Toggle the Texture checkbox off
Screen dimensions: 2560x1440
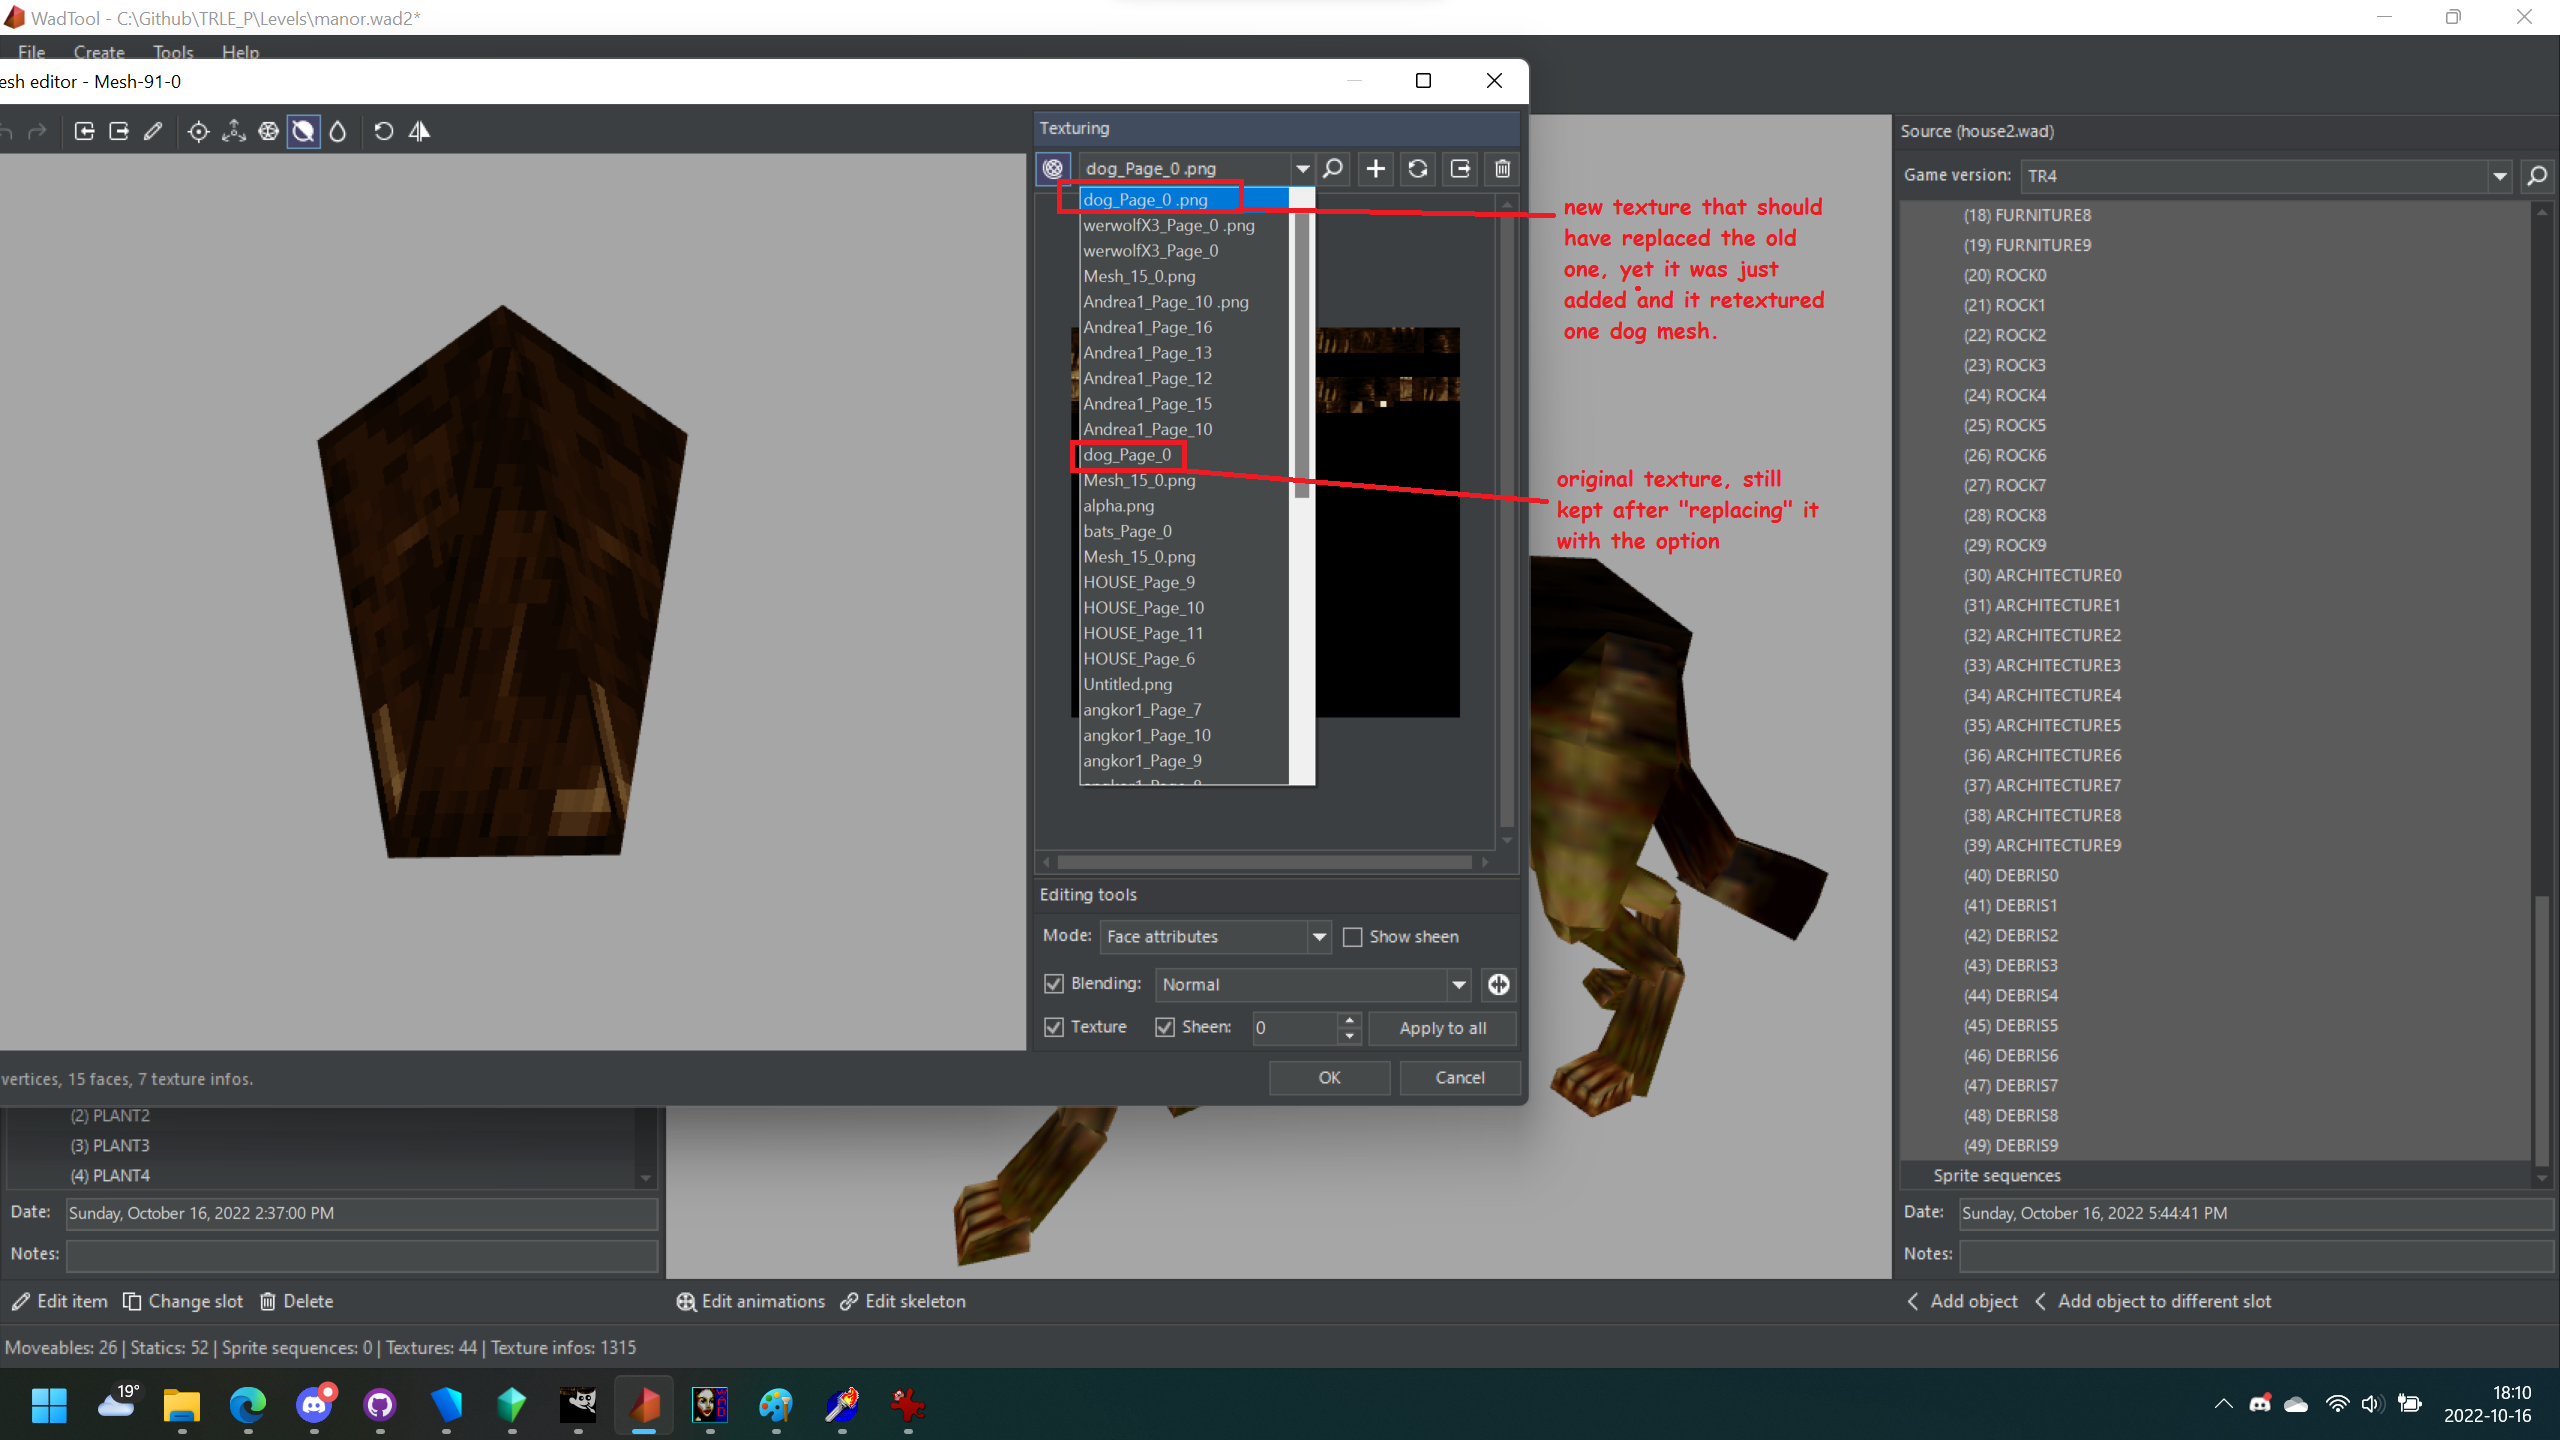[1053, 1027]
